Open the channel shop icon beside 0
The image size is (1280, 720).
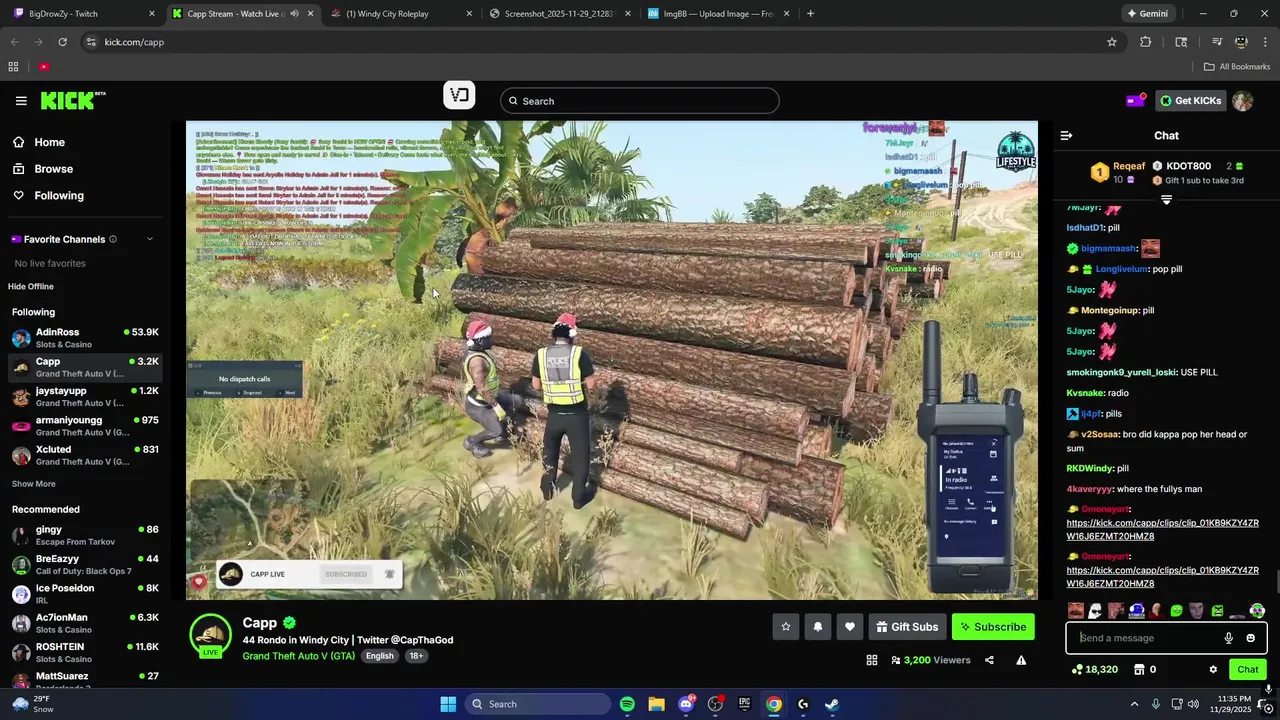point(1138,670)
